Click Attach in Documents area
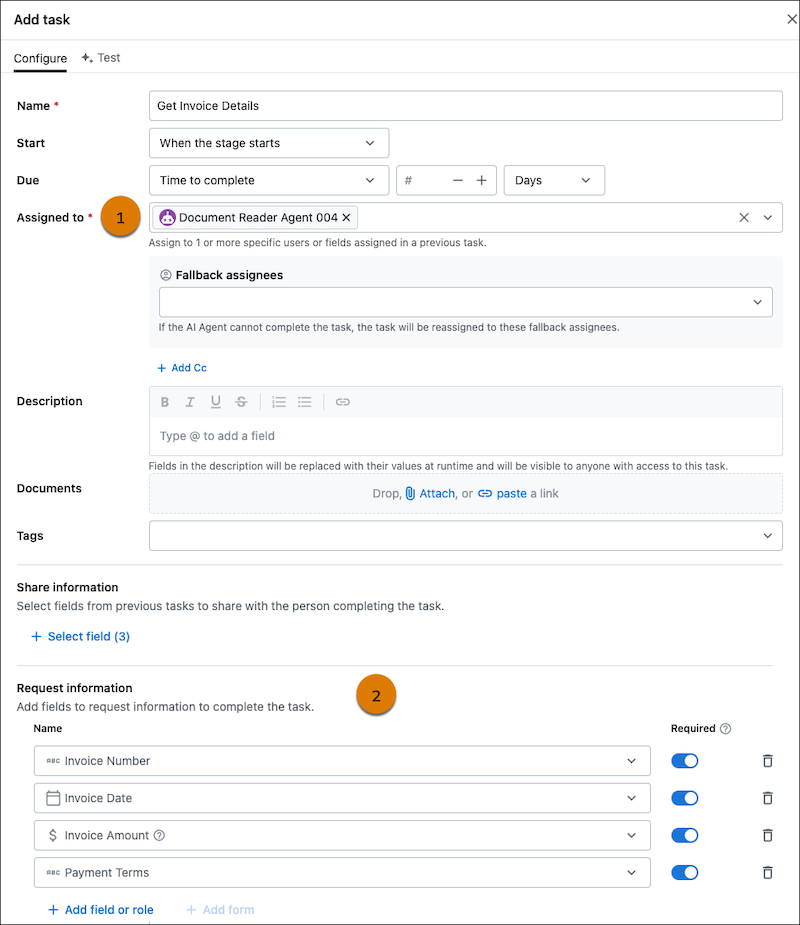The height and width of the screenshot is (925, 800). click(431, 493)
